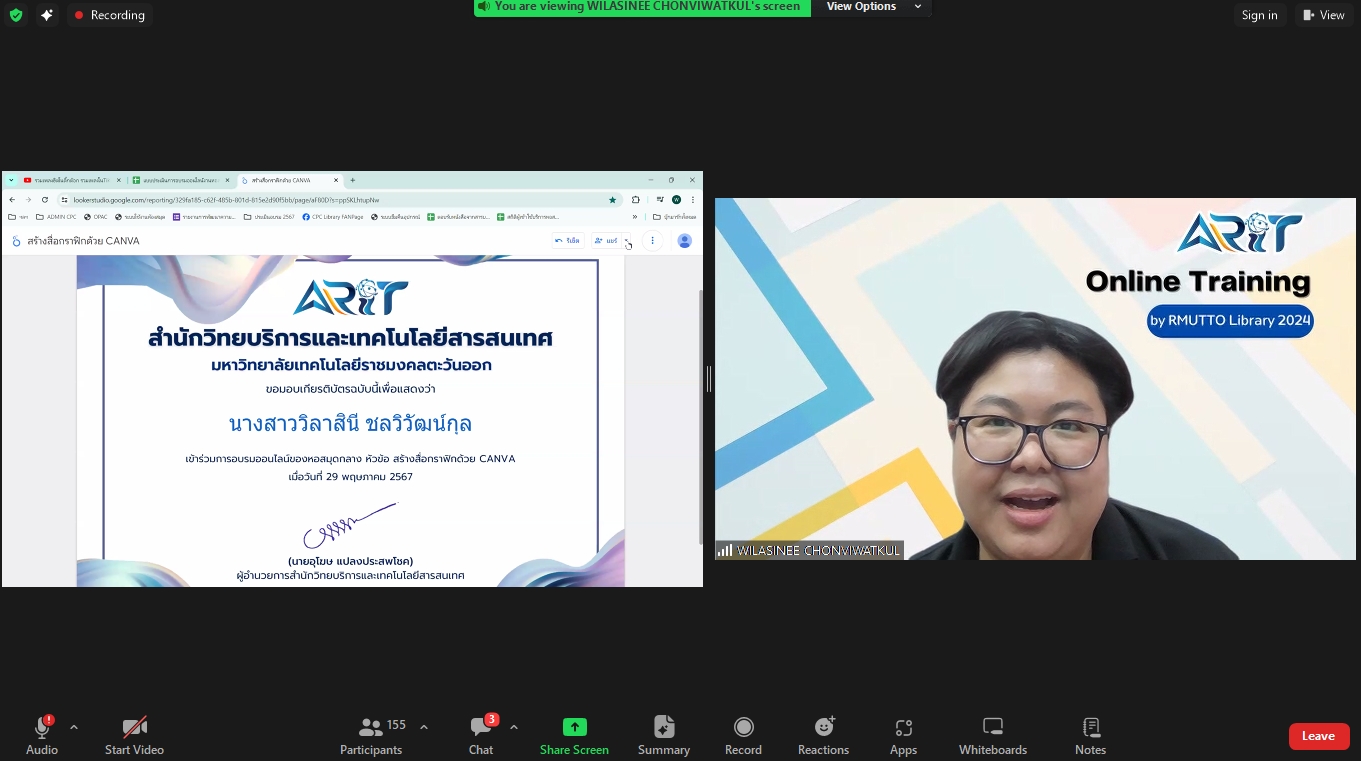Click the Recording indicator
This screenshot has width=1361, height=761.
(x=110, y=15)
